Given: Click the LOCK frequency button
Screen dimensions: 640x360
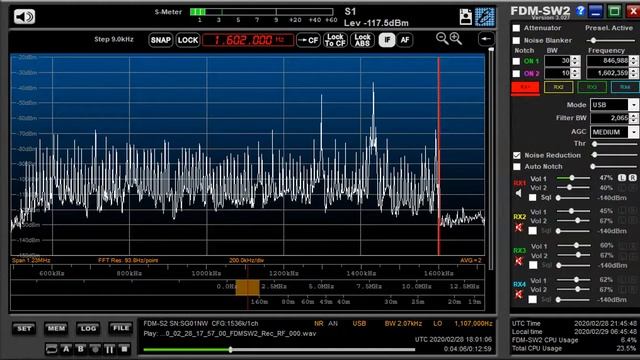Looking at the screenshot, I should tap(188, 40).
